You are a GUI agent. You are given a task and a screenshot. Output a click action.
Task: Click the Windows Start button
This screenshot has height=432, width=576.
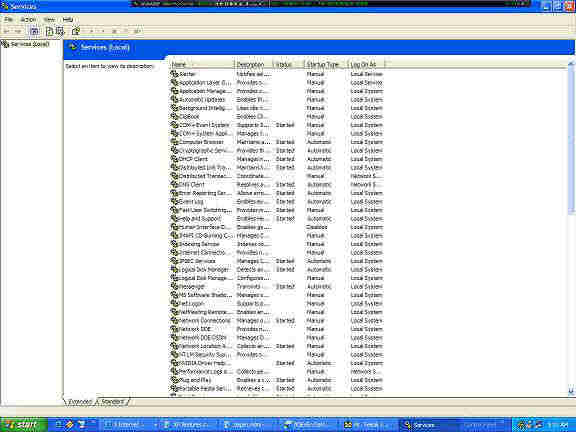pyautogui.click(x=24, y=425)
